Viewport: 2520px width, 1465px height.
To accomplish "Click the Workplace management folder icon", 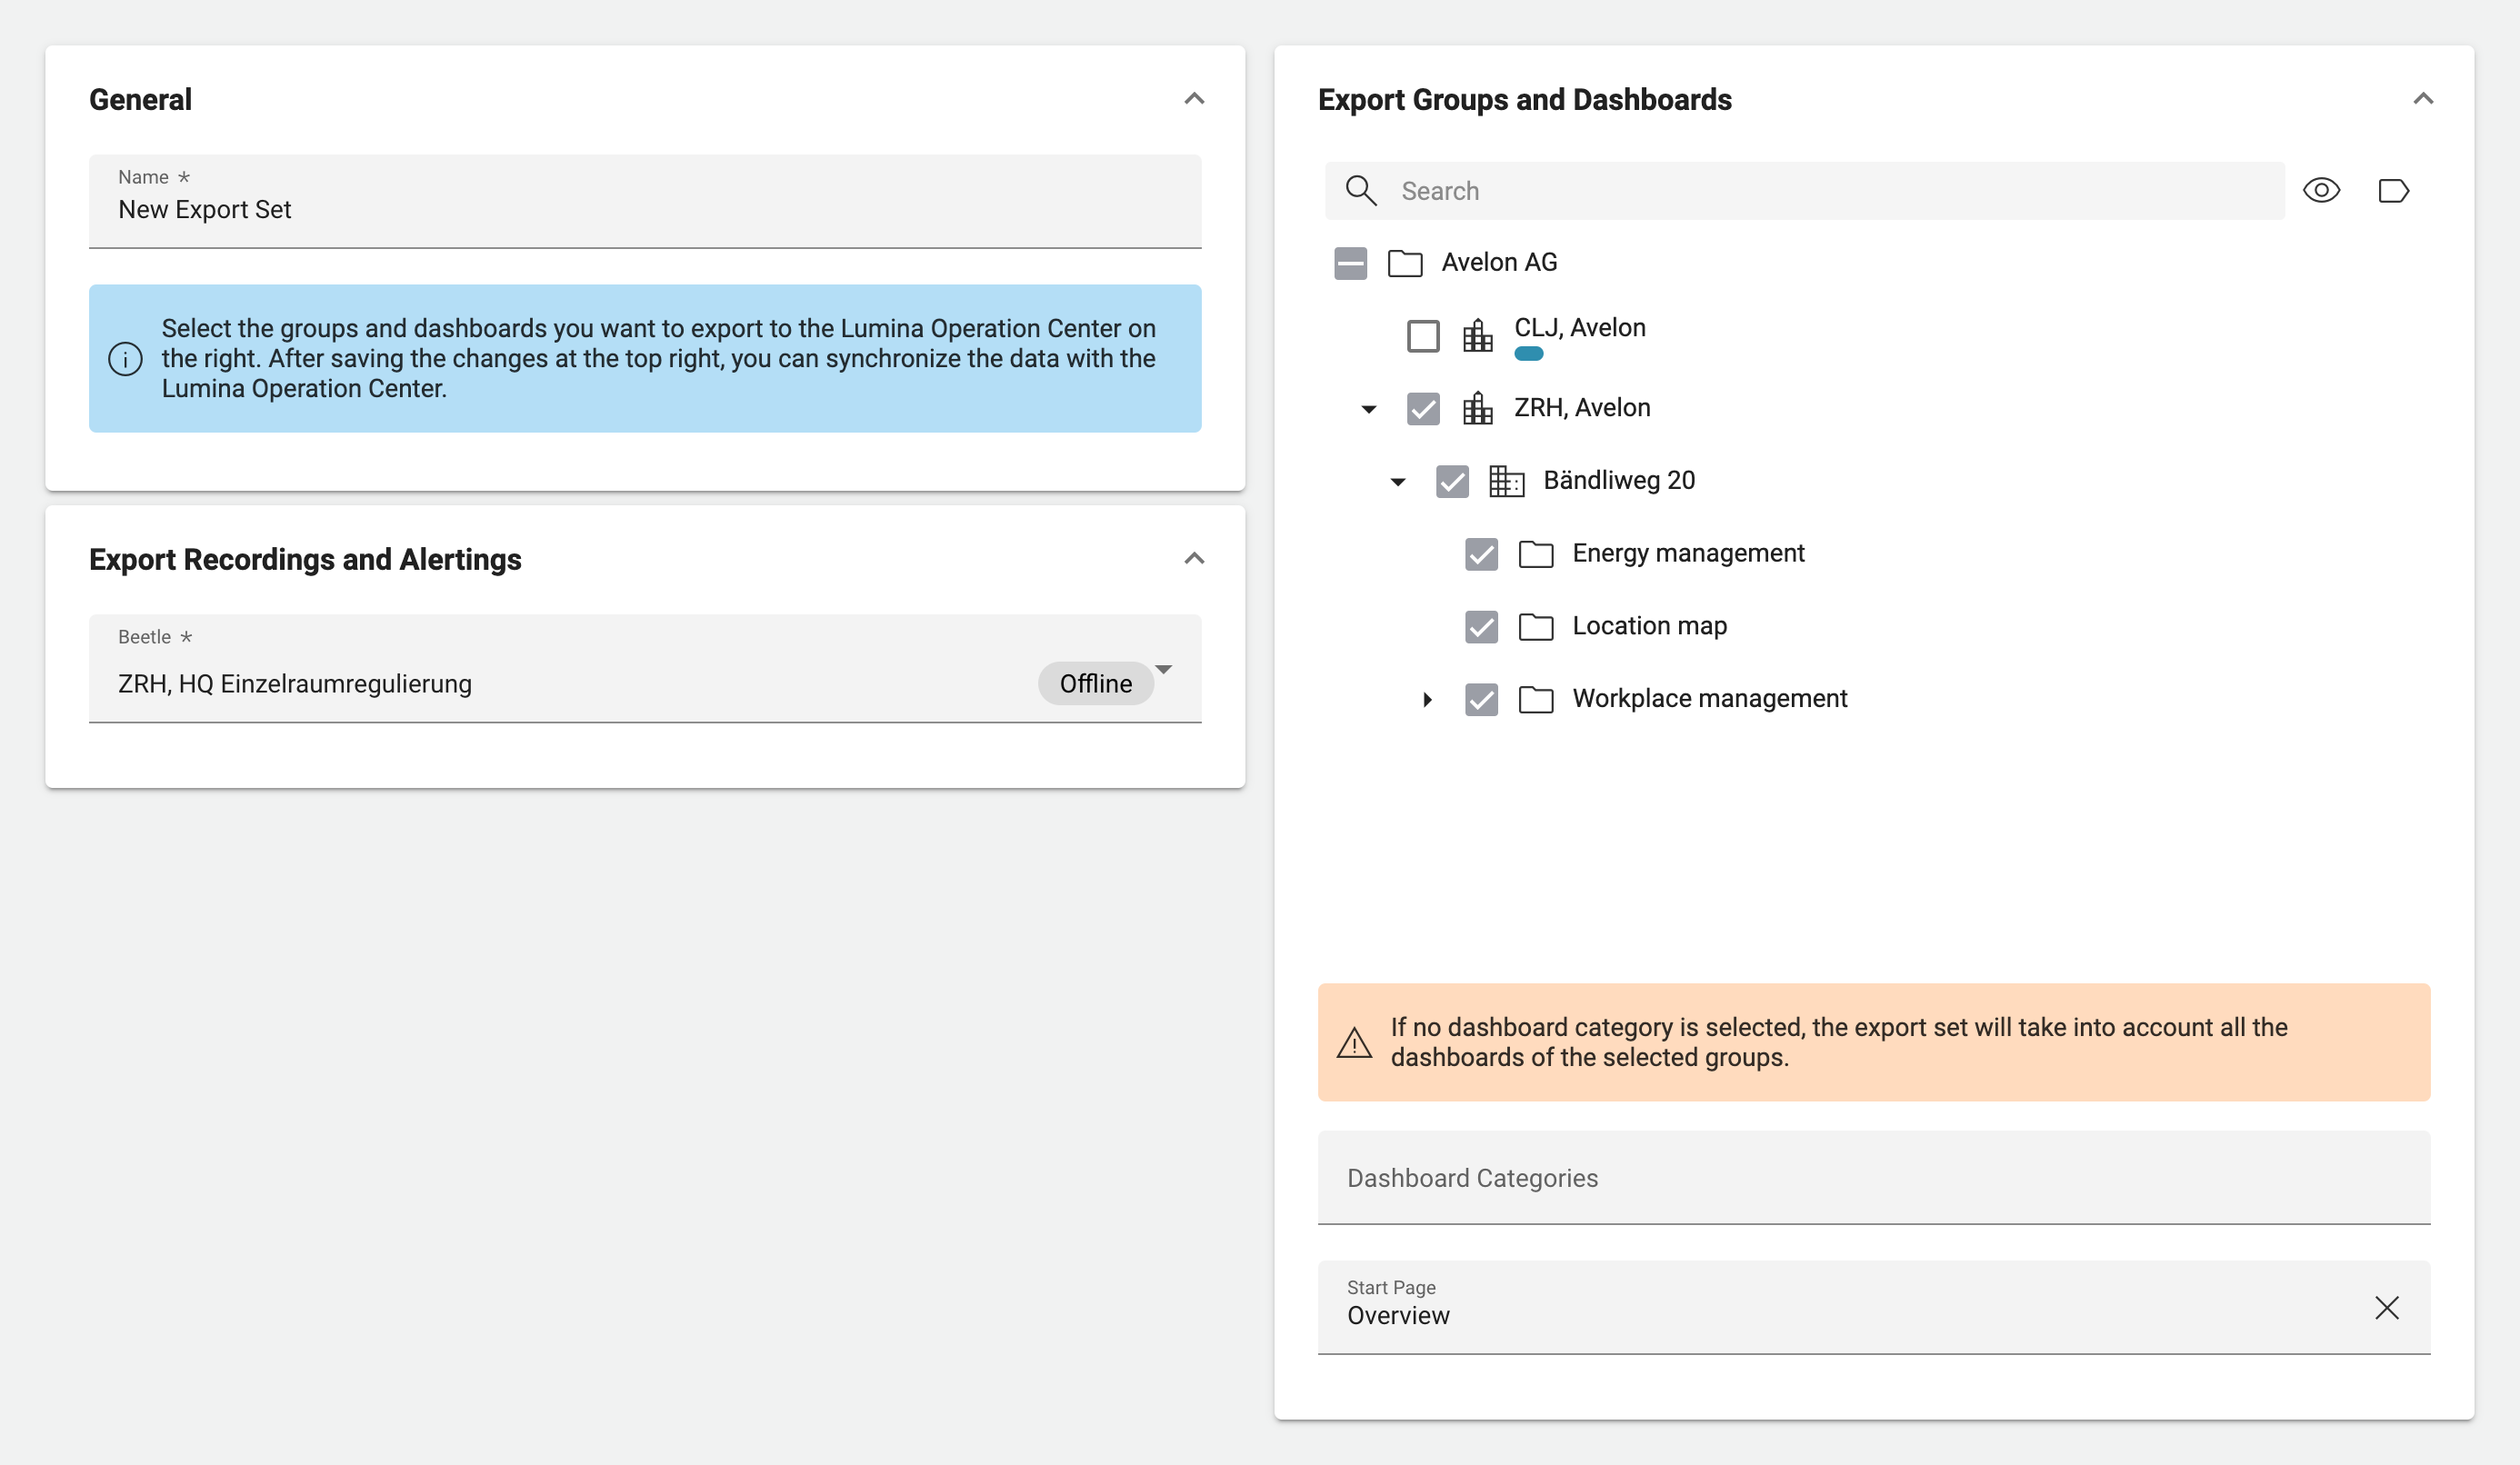I will tap(1535, 699).
